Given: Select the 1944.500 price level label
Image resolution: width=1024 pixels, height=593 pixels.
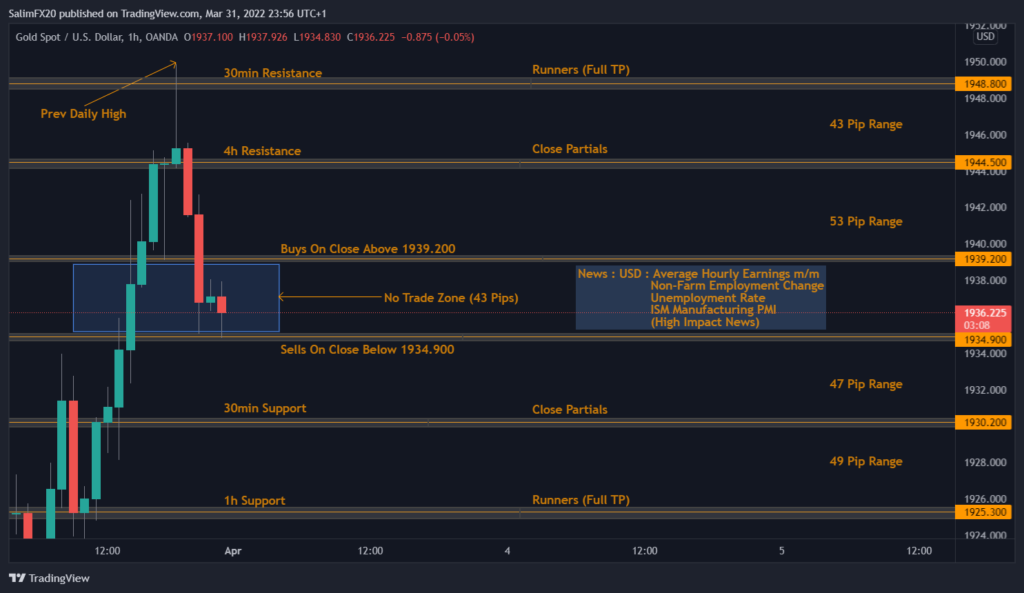Looking at the screenshot, I should click(x=984, y=162).
